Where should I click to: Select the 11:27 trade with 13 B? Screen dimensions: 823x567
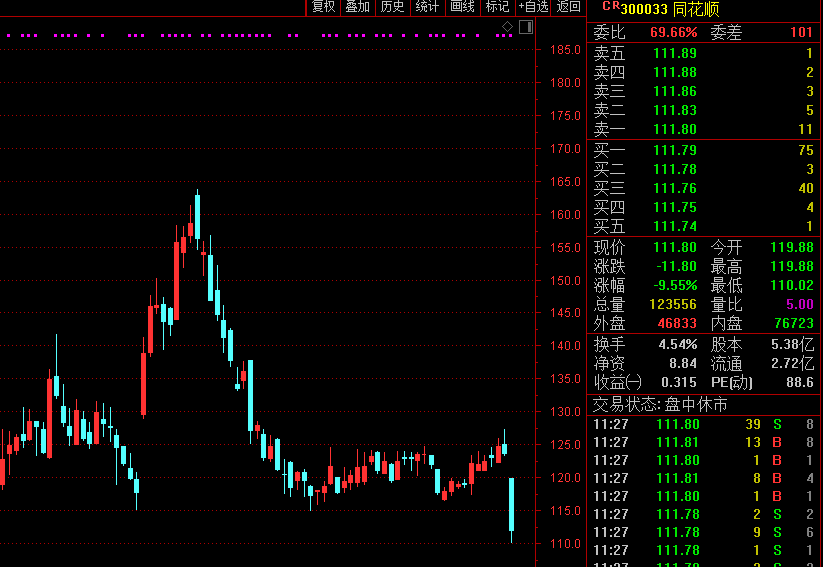[704, 443]
